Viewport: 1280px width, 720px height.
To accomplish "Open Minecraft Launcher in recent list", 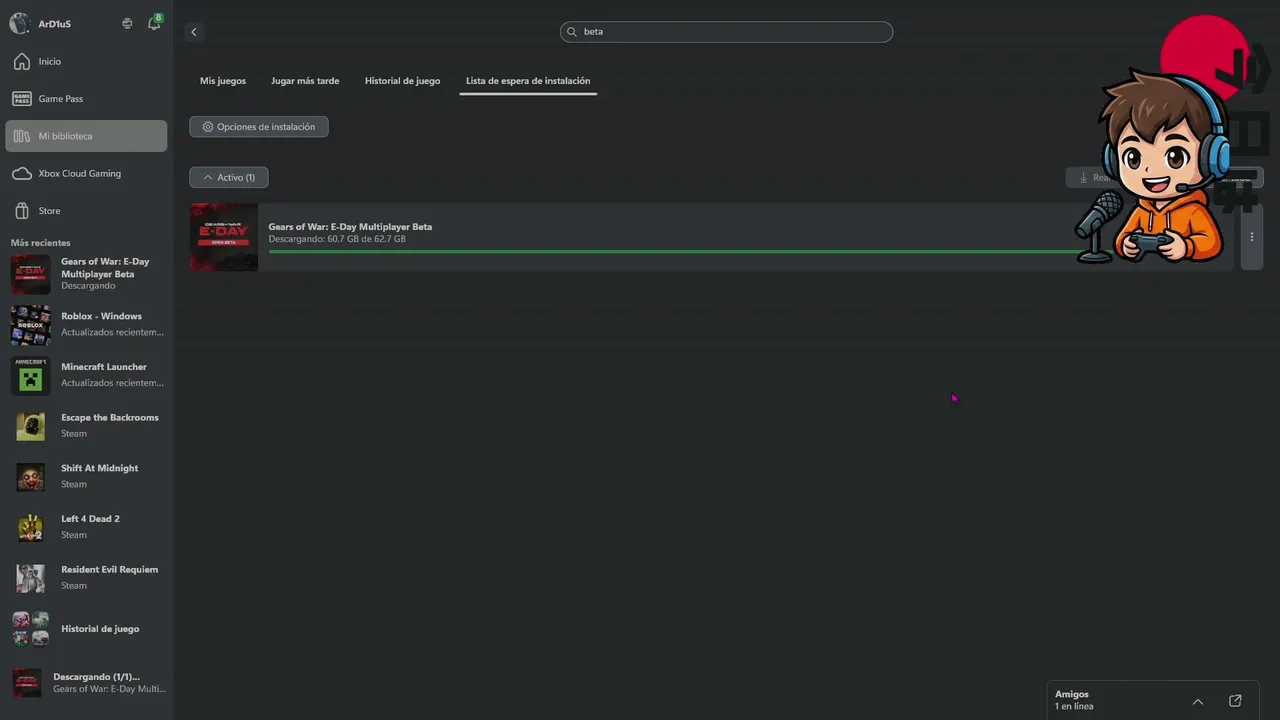I will (x=86, y=376).
